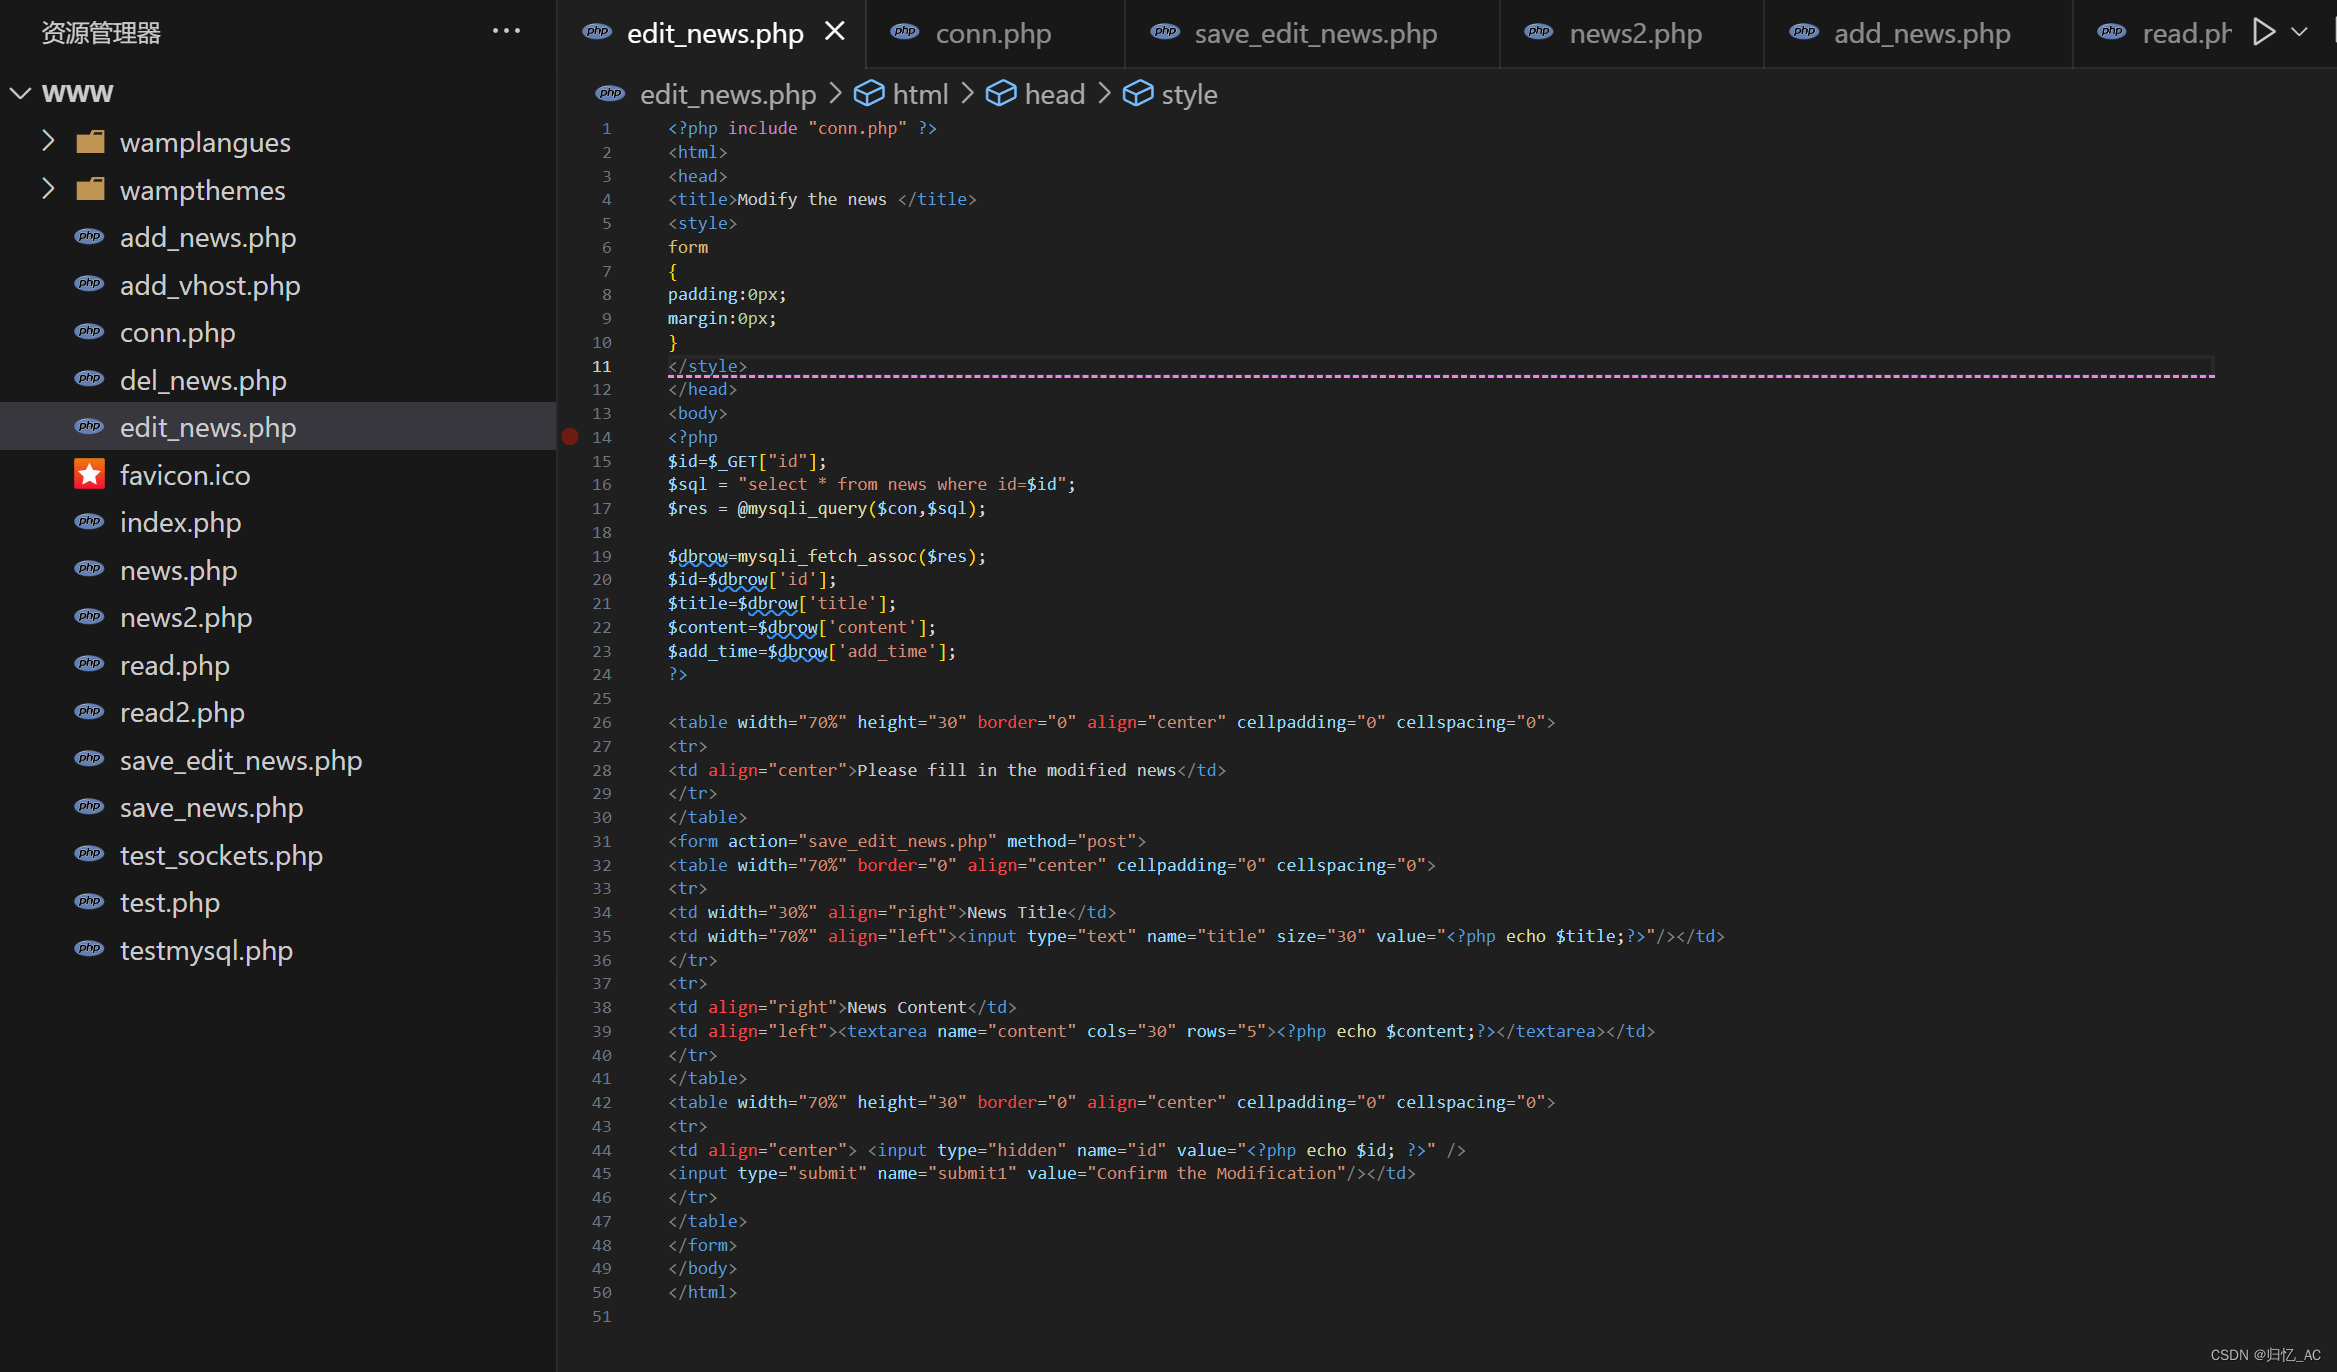2337x1372 pixels.
Task: Open explorer more actions ellipsis menu
Action: [506, 32]
